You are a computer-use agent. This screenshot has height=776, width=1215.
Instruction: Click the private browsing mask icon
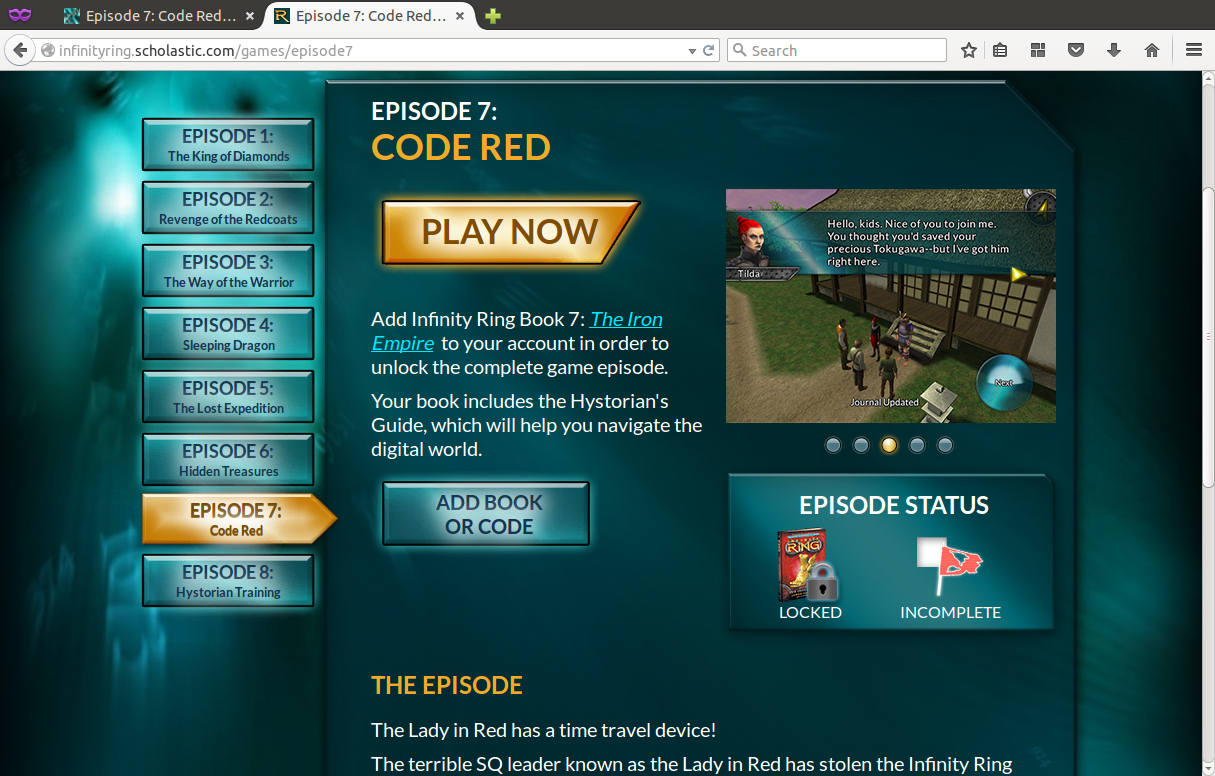[x=20, y=15]
